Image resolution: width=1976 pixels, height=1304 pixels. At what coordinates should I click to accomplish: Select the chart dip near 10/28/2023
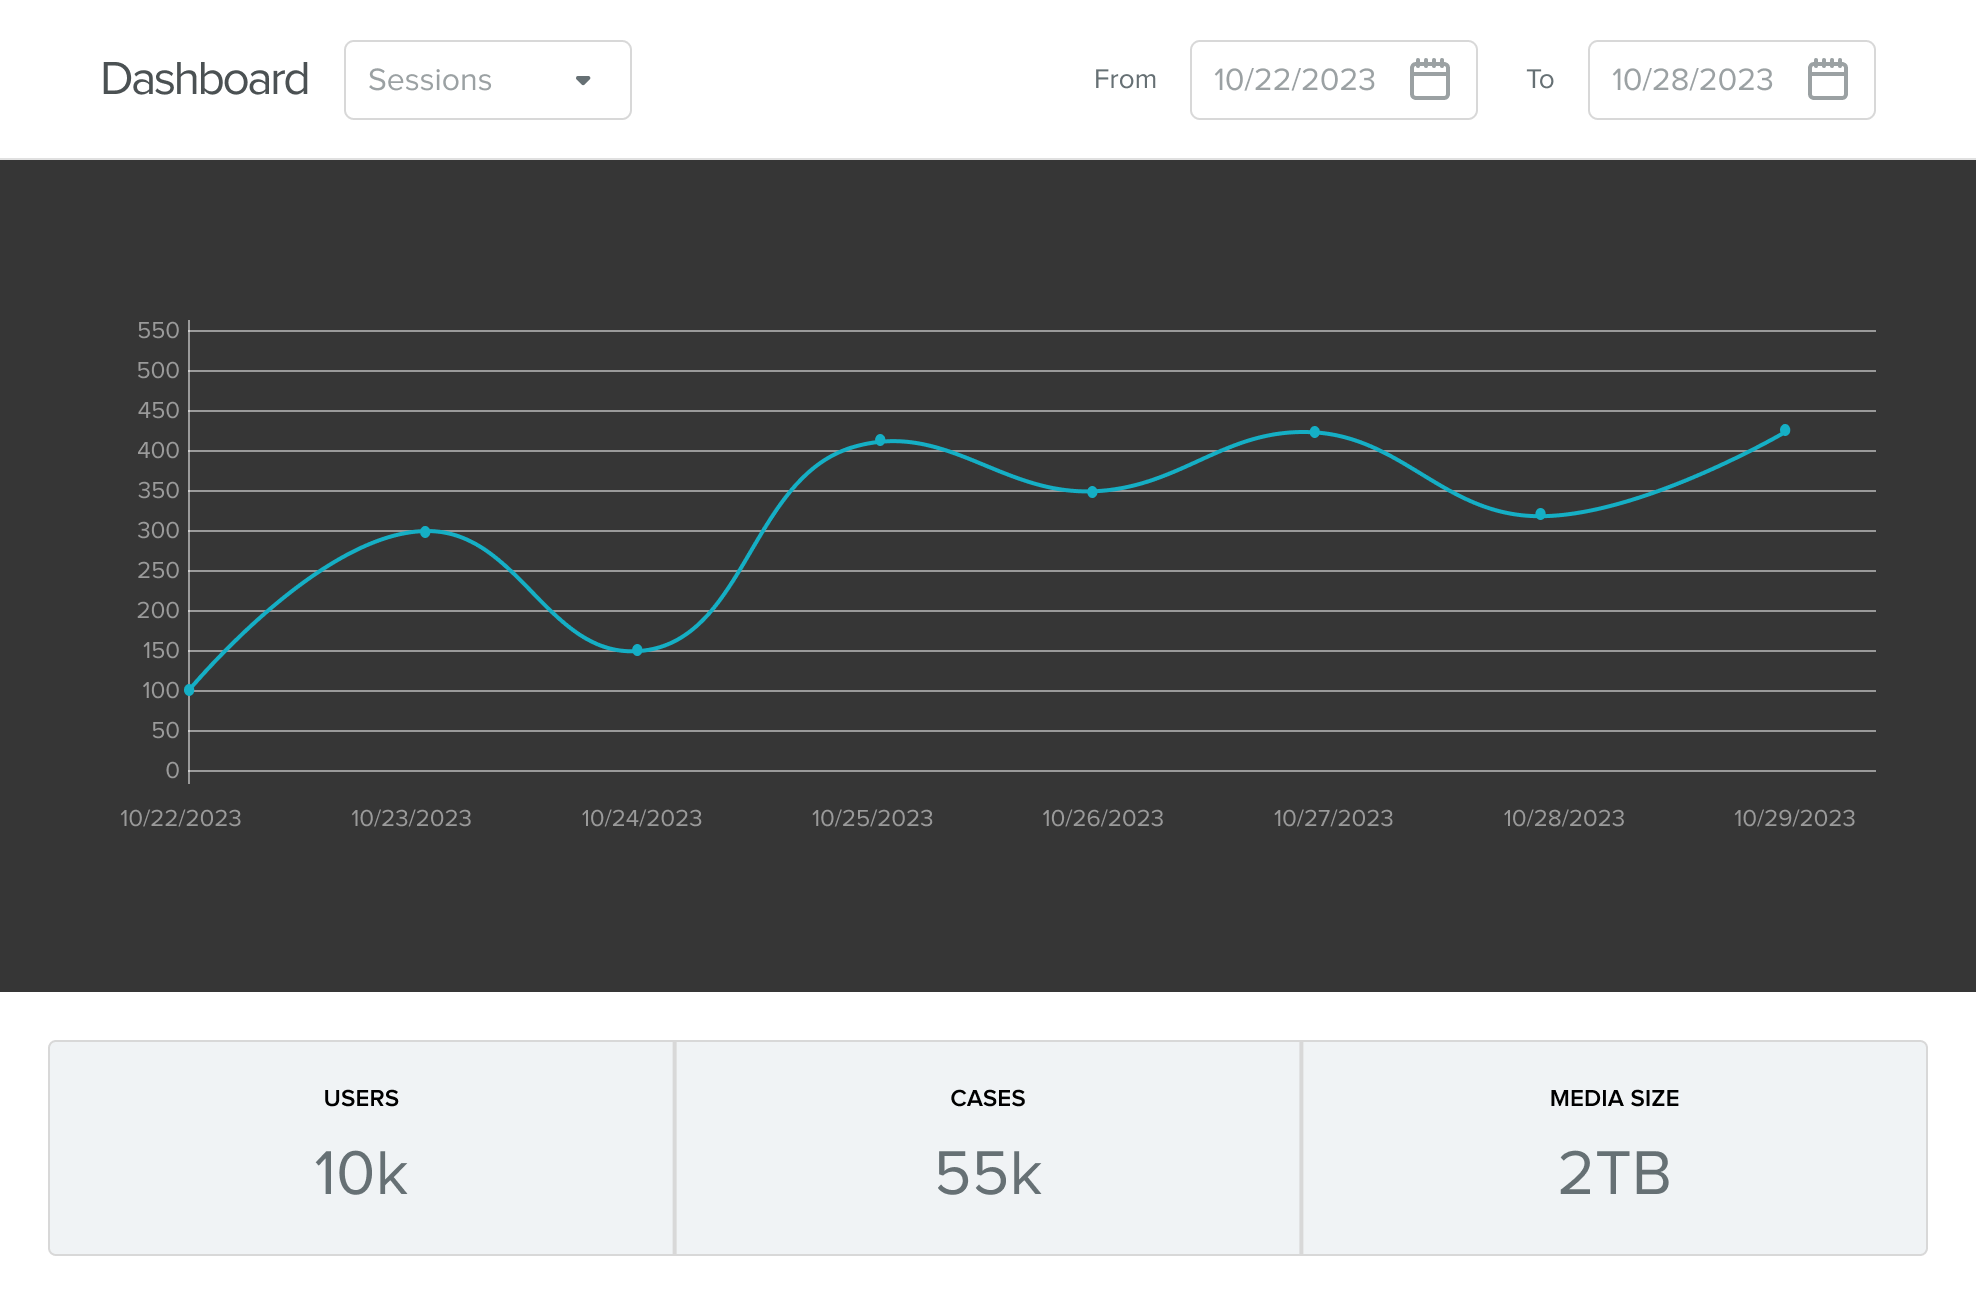click(x=1540, y=514)
